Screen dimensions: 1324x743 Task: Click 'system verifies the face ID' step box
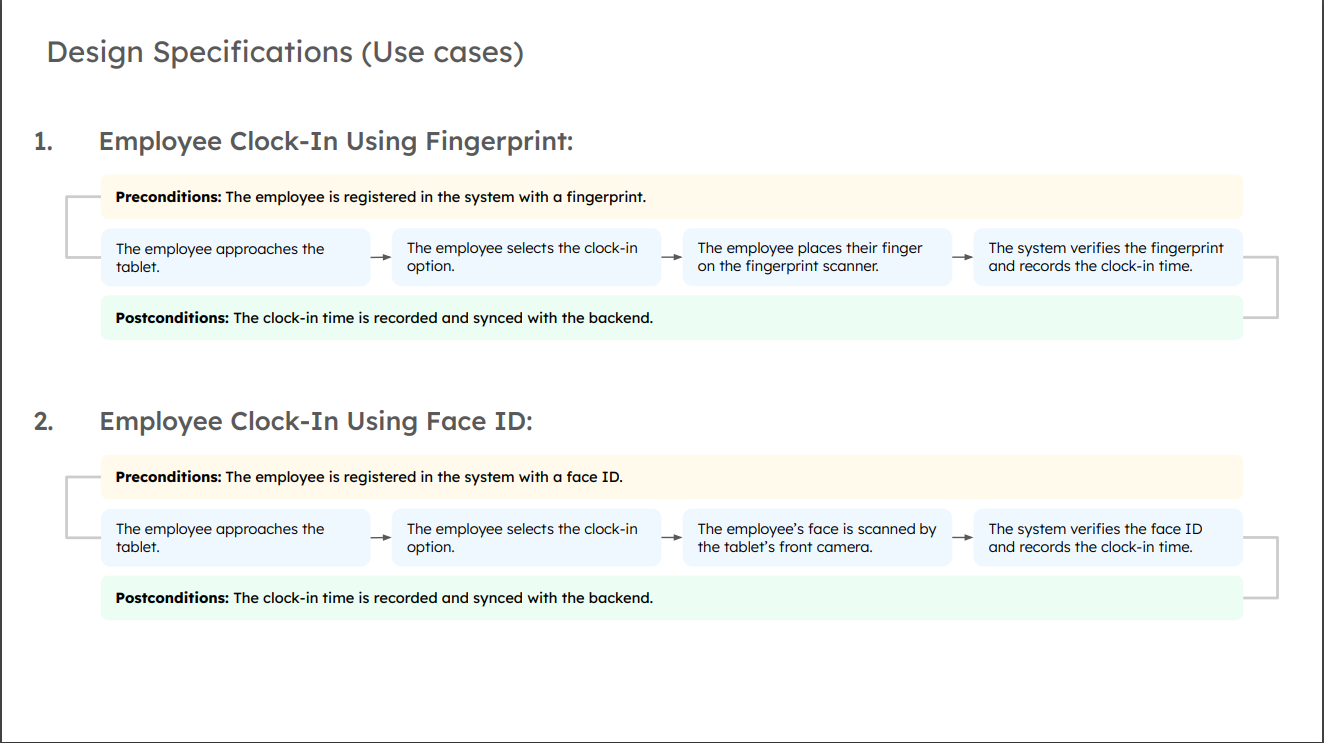pos(1108,538)
